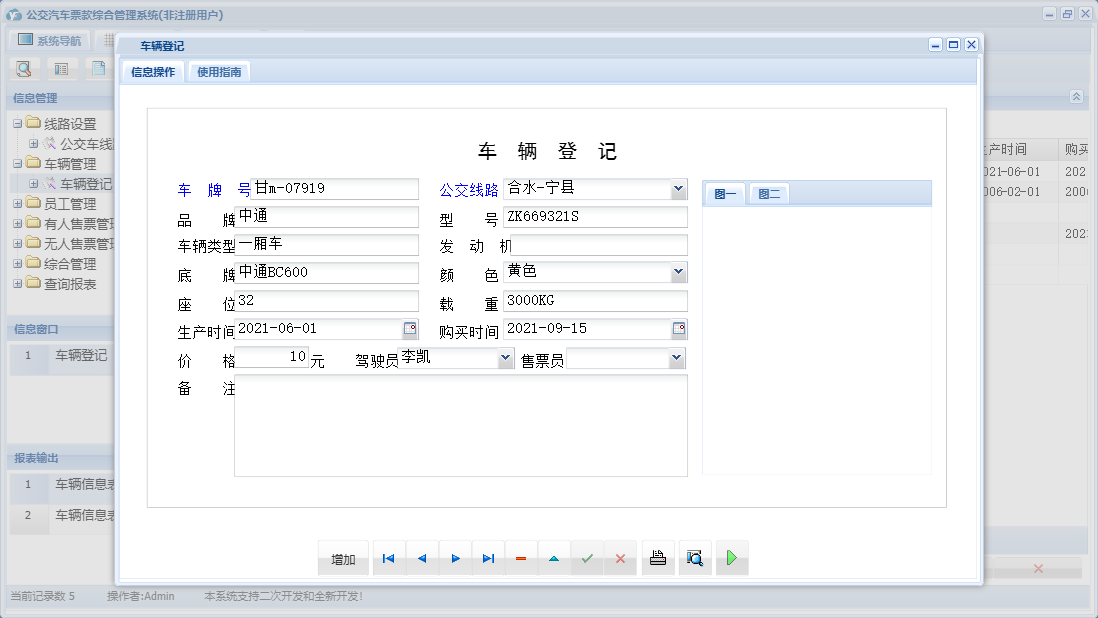
Task: Click the 价格 input field
Action: [x=272, y=358]
